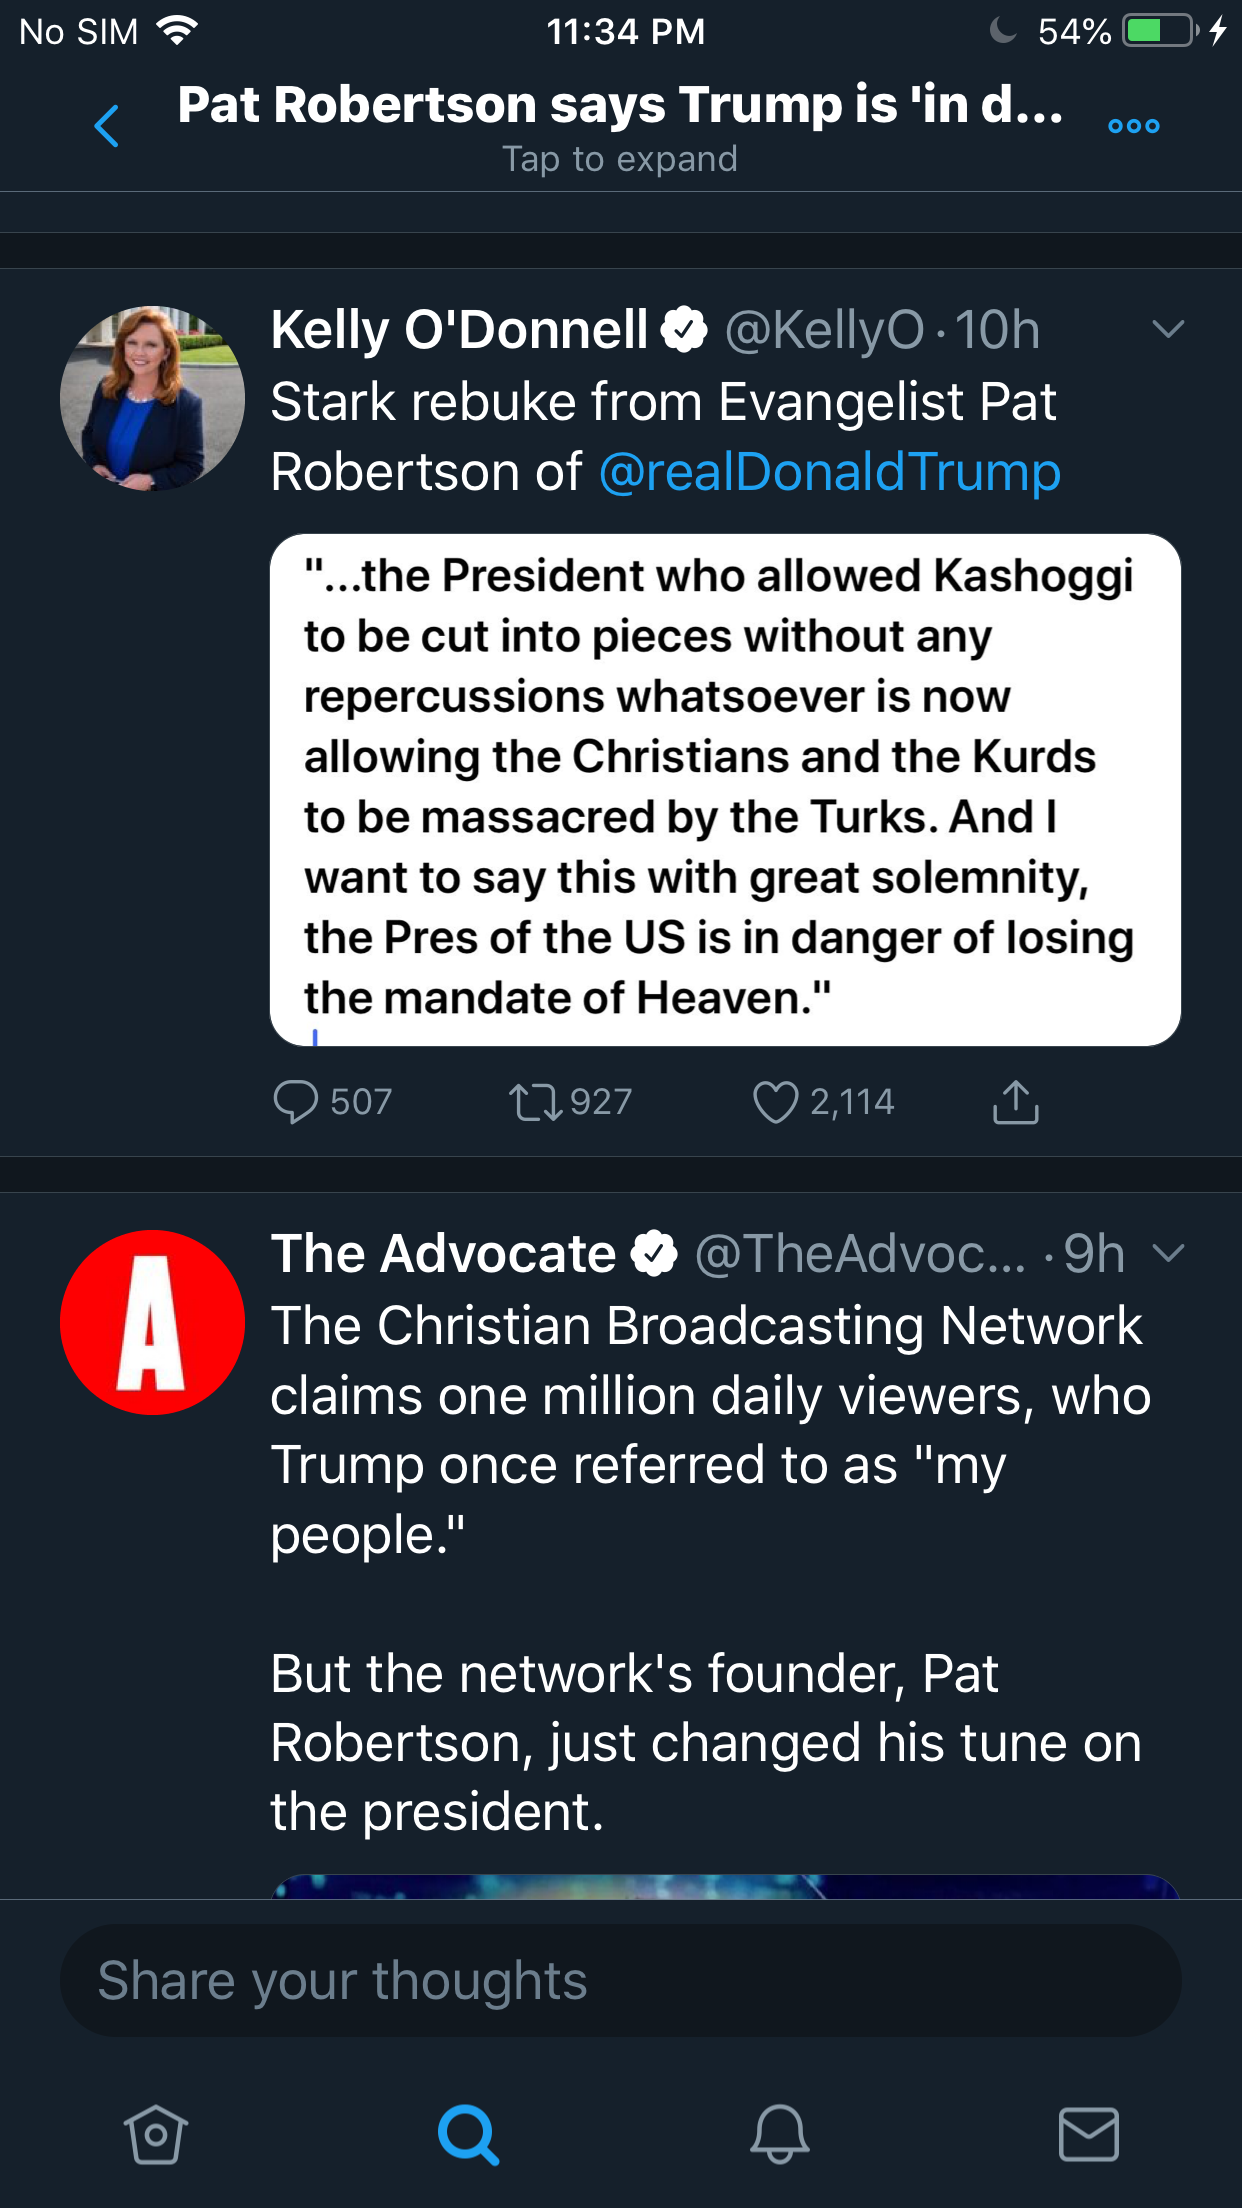View The Advocate's red logo avatar
The image size is (1242, 2208).
152,1322
